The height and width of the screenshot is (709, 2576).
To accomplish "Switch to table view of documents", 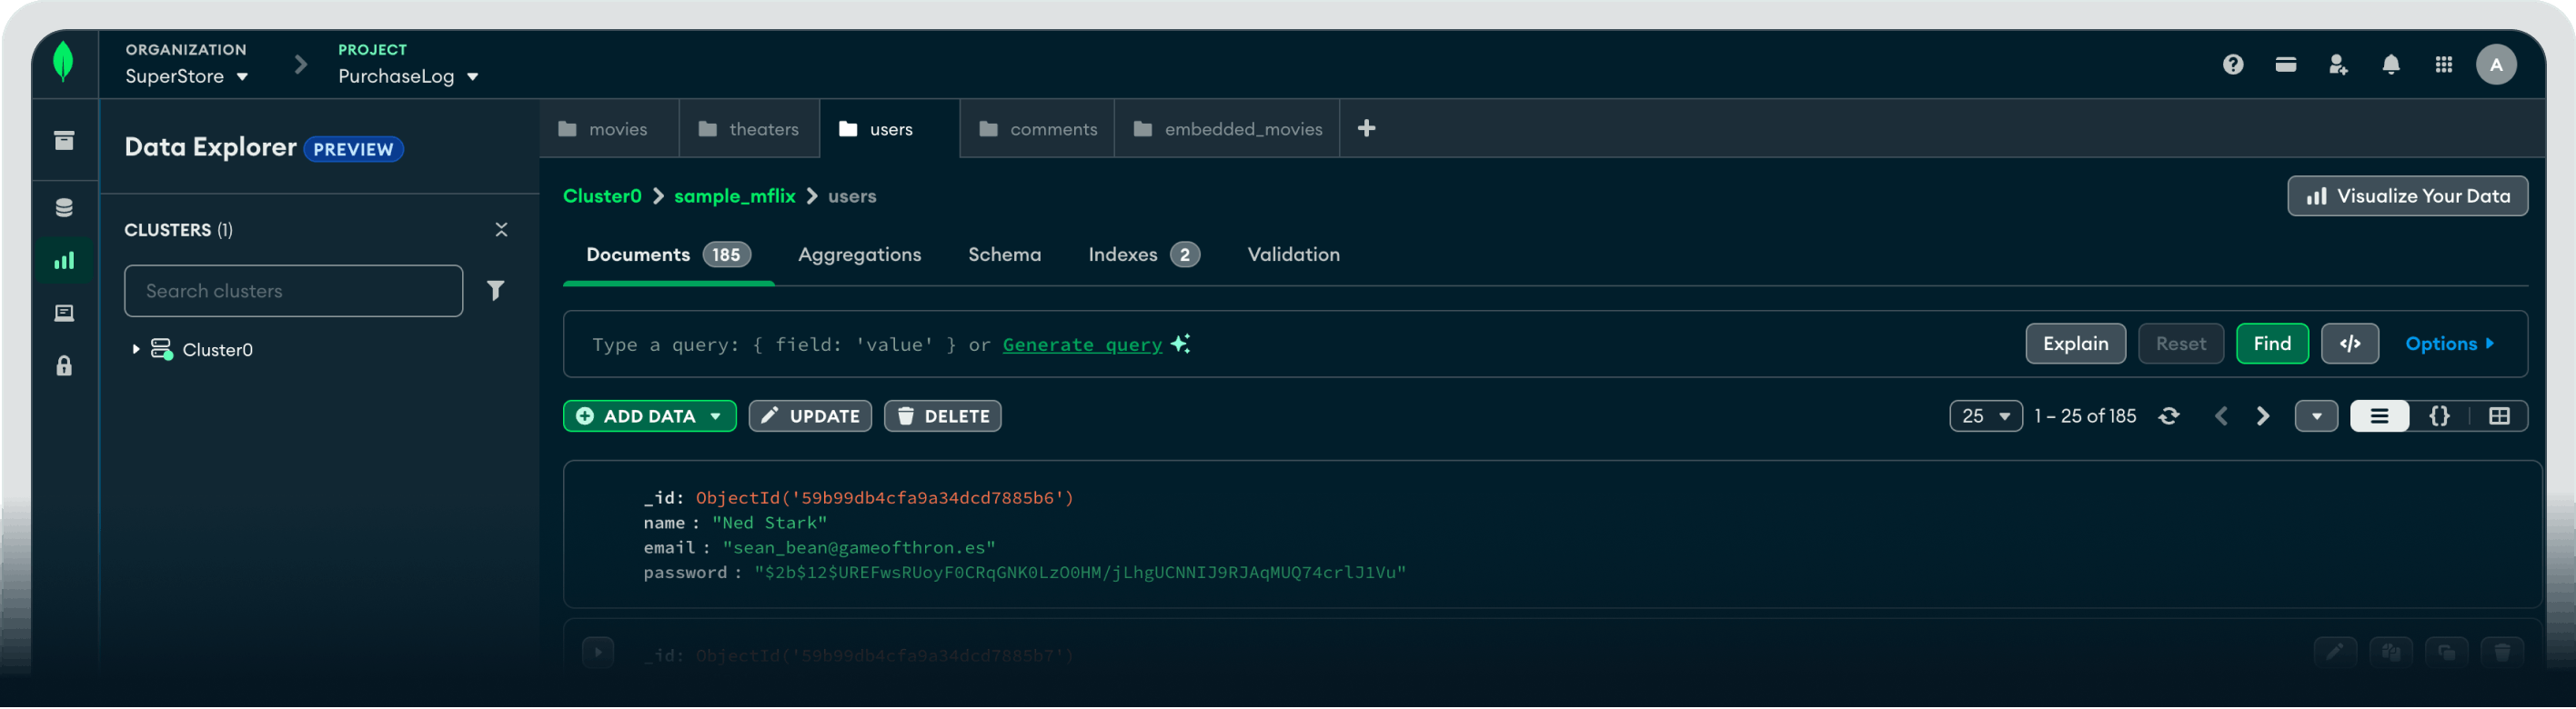I will click(x=2498, y=416).
